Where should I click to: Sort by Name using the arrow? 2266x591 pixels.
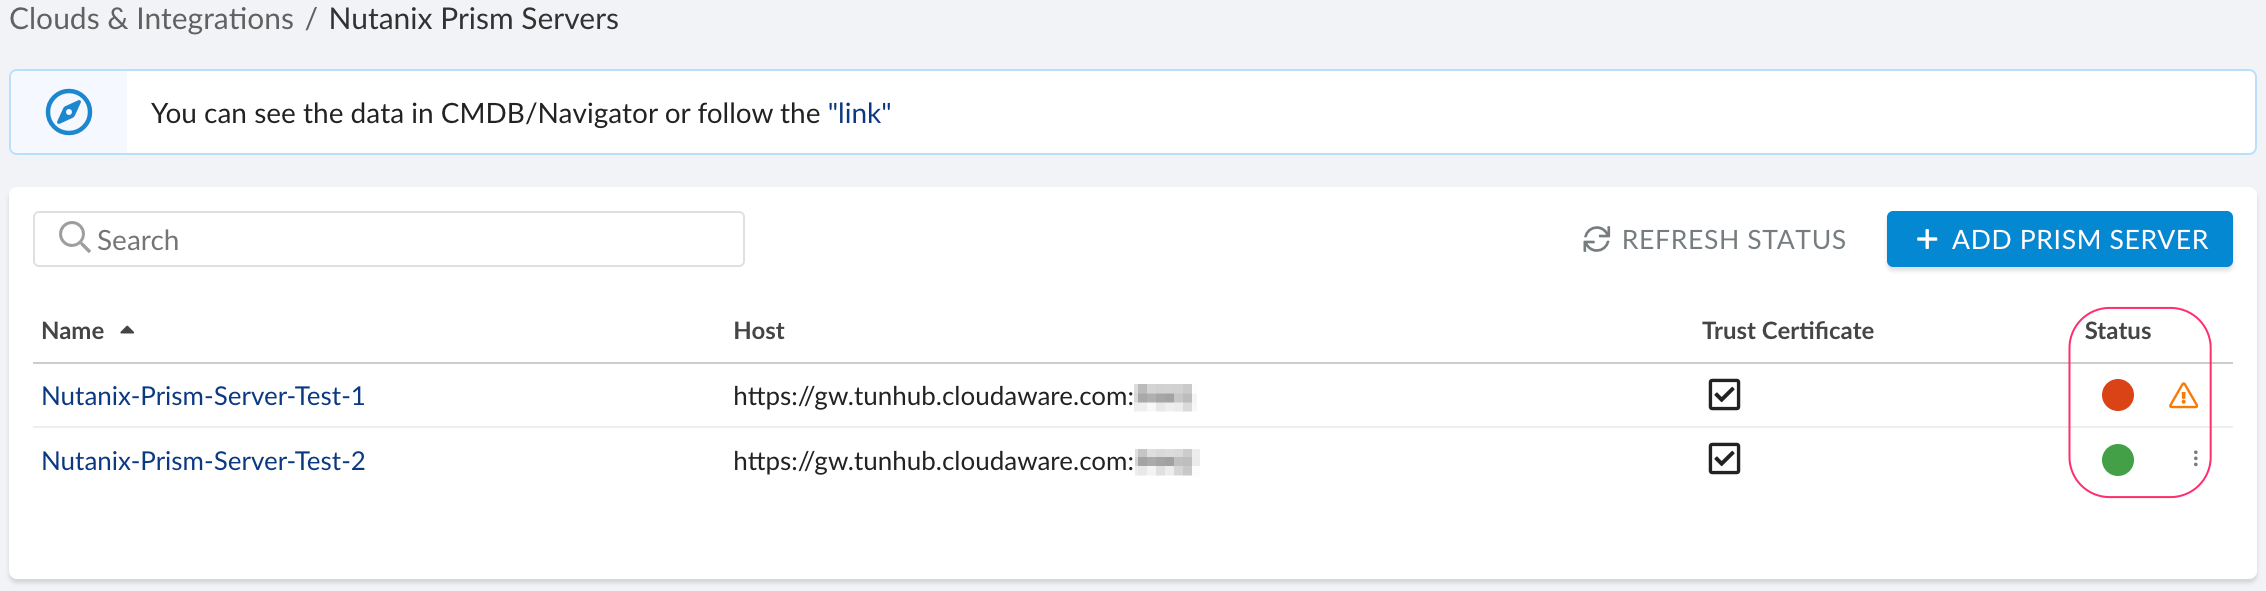(x=127, y=330)
